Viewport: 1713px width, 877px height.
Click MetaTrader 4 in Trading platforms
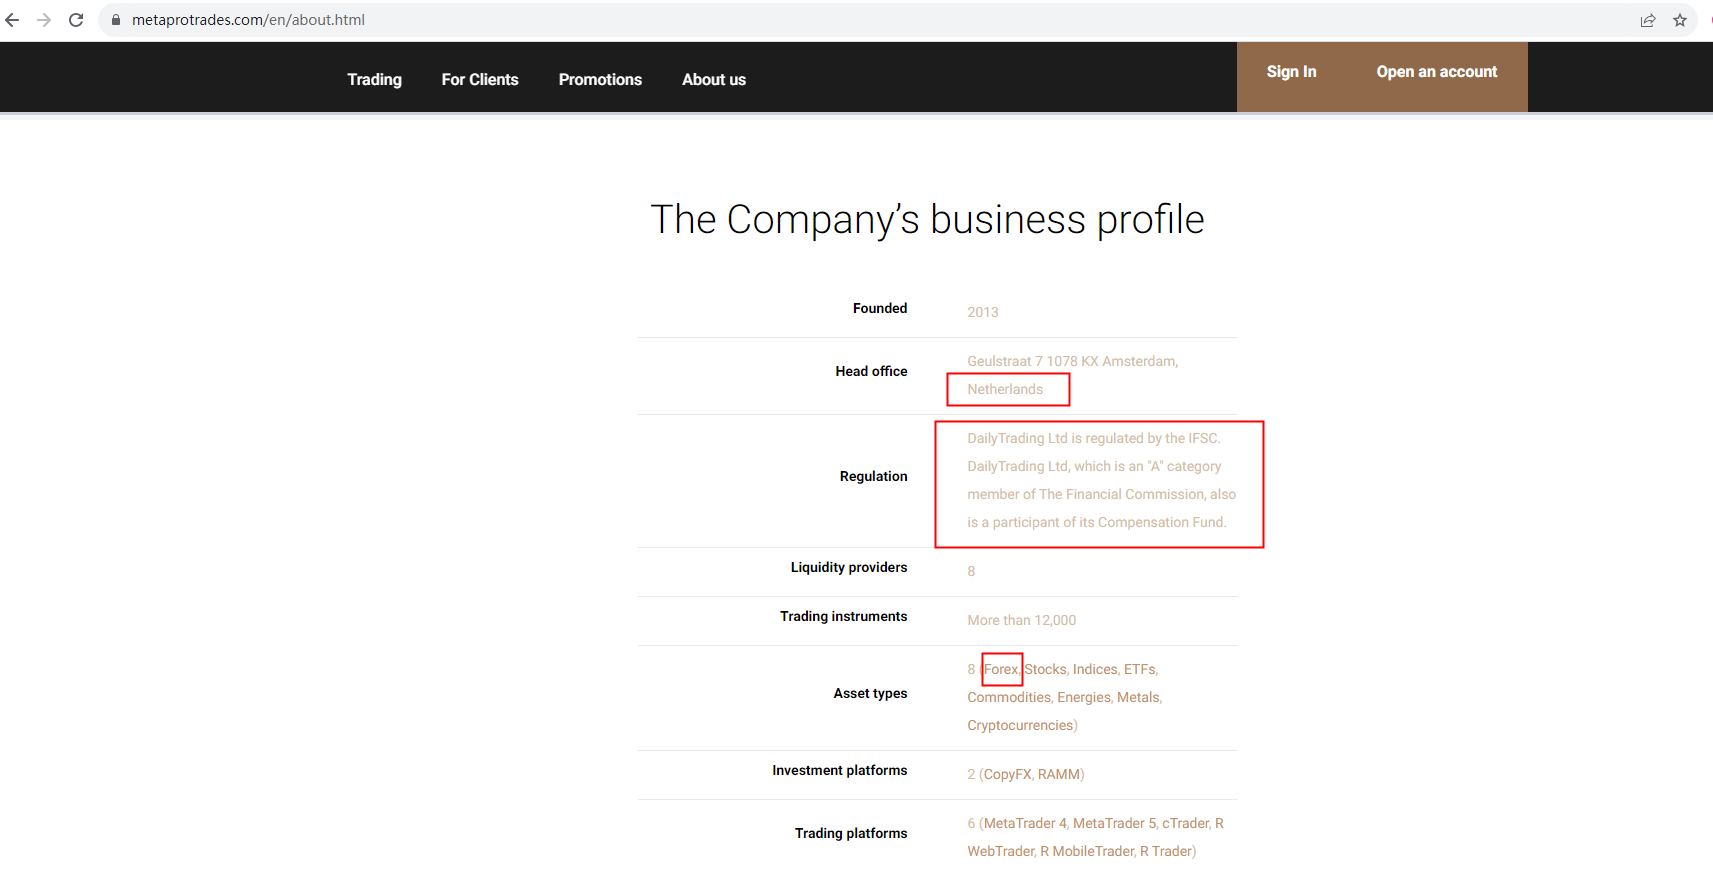pos(1019,823)
